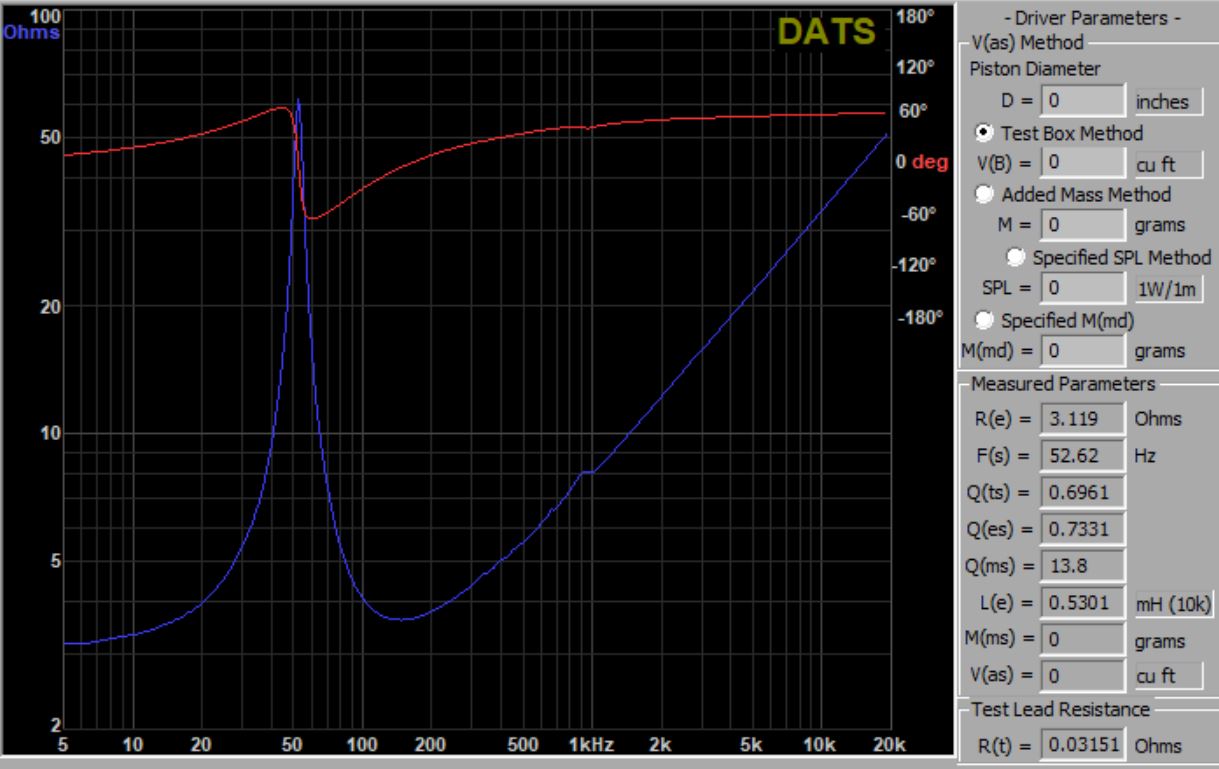Click the Piston Diameter D input field
Image resolution: width=1219 pixels, height=769 pixels.
pyautogui.click(x=1083, y=101)
